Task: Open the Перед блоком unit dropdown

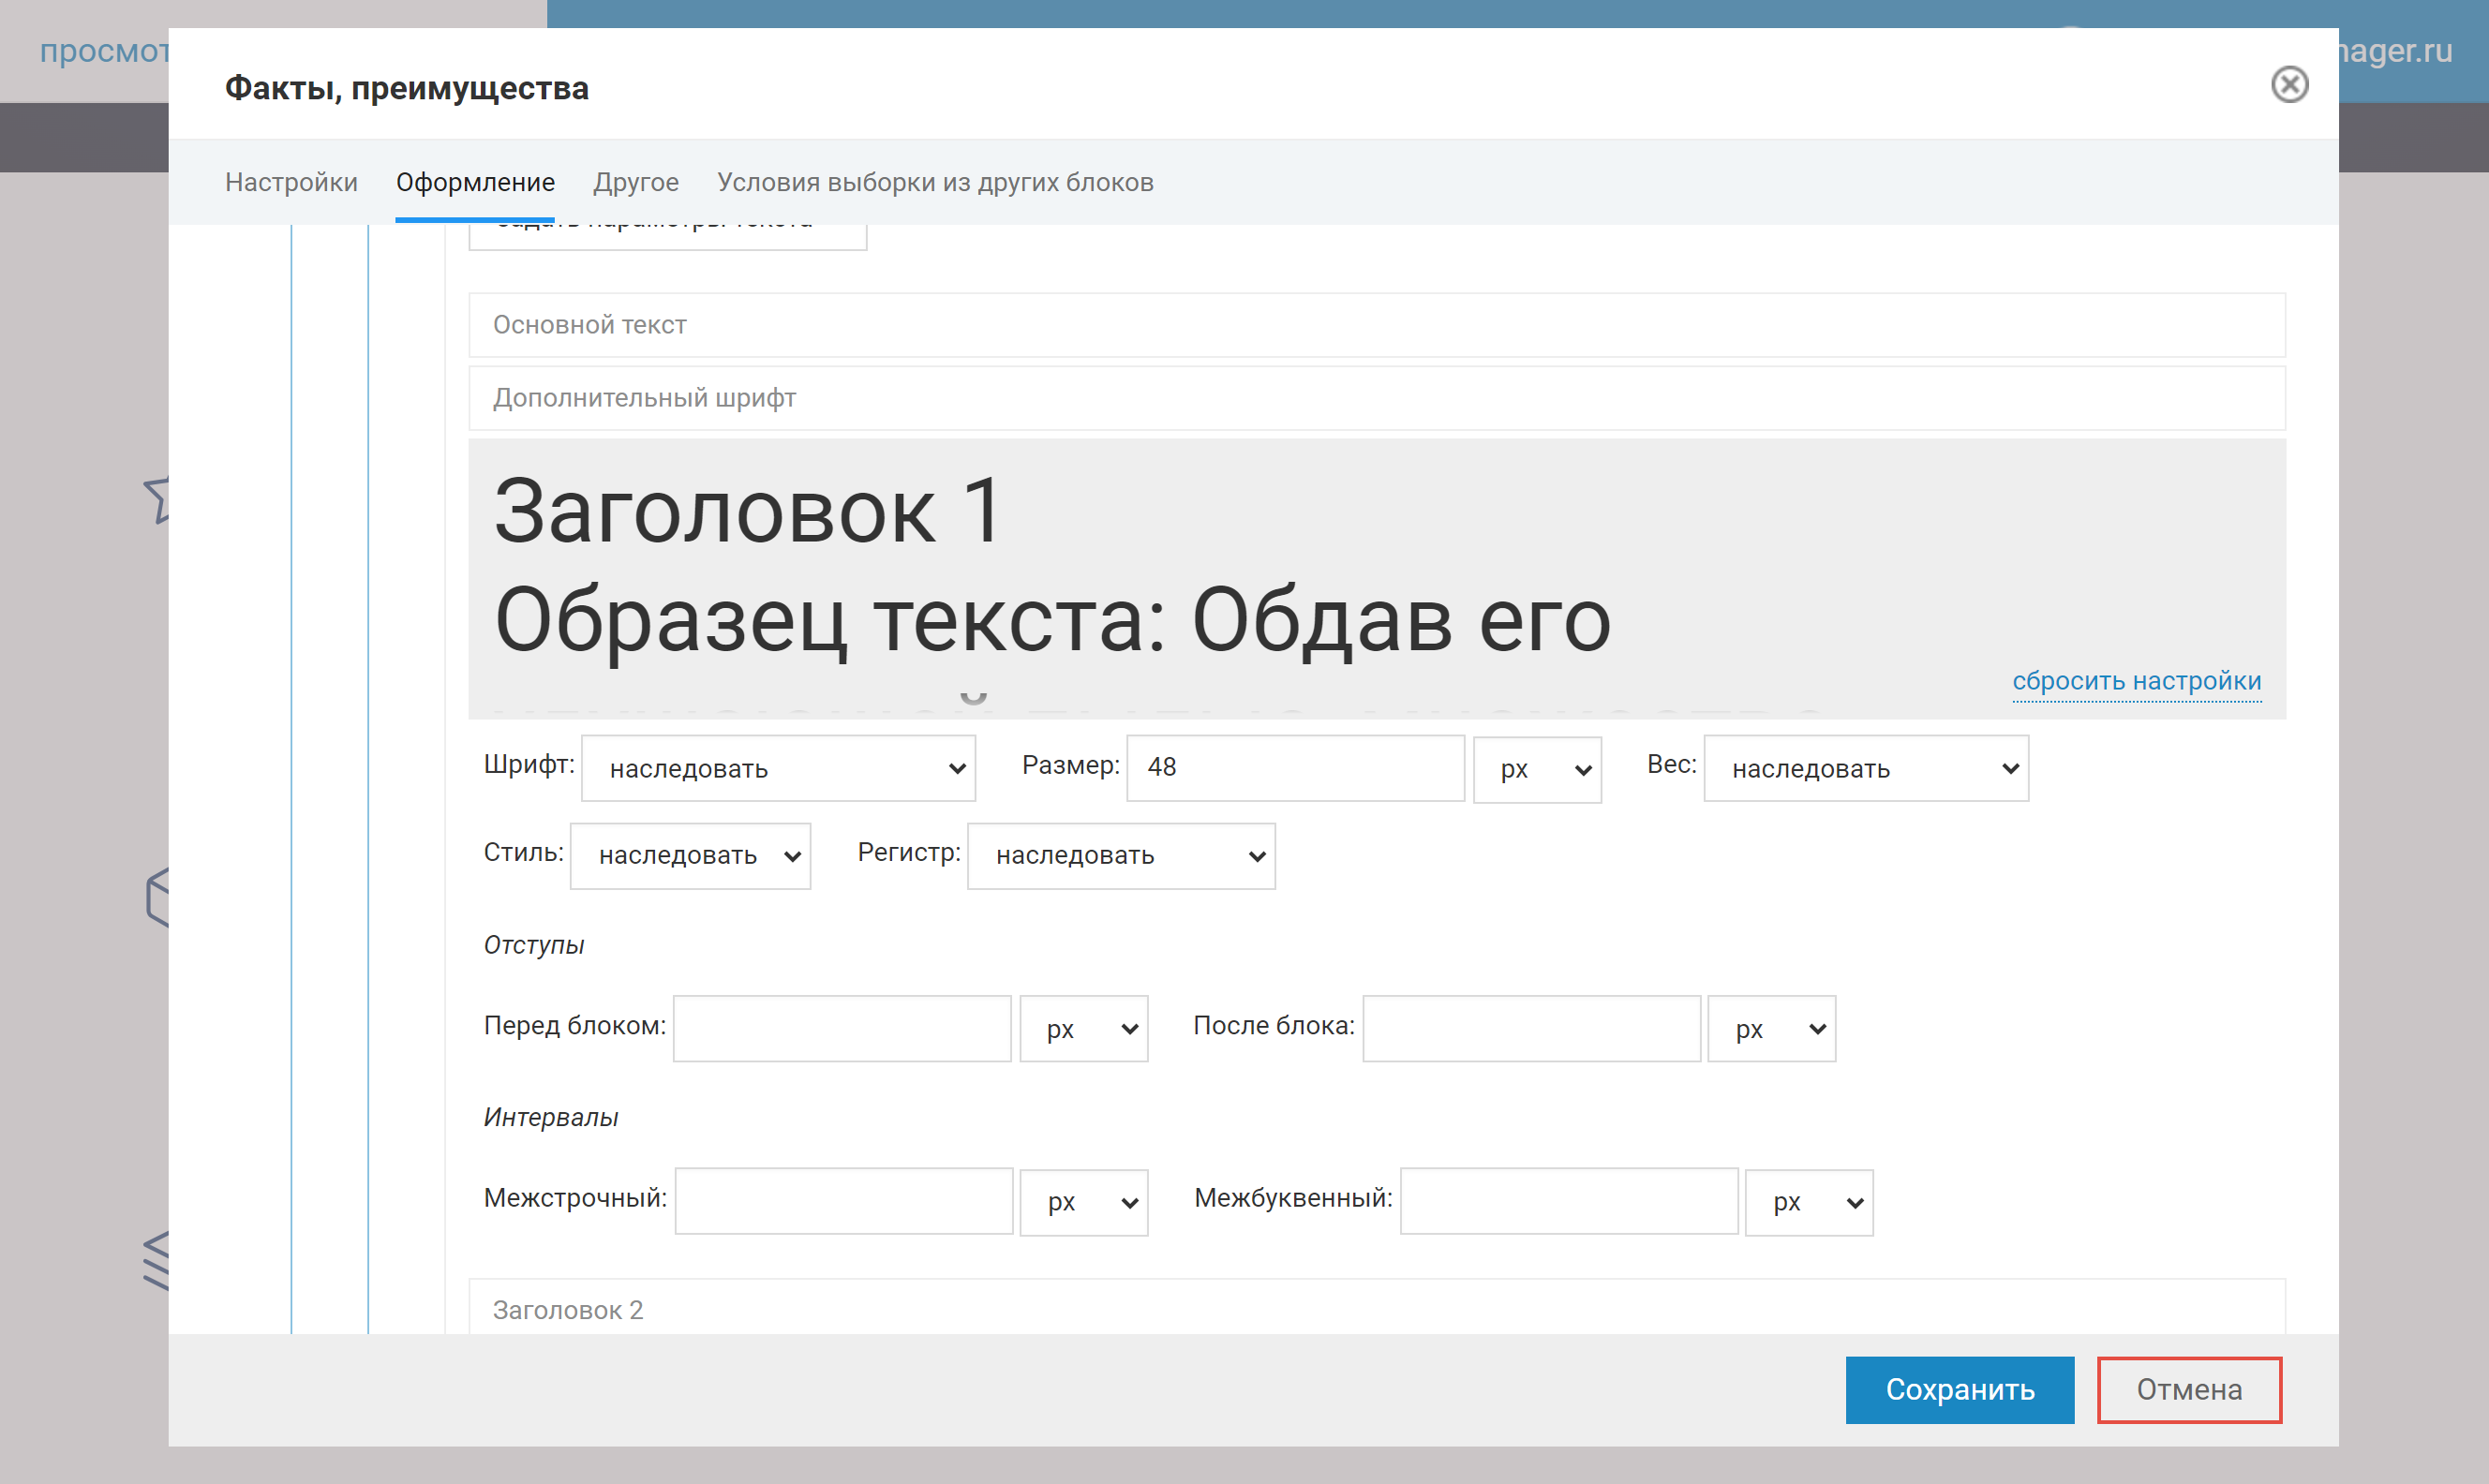Action: [1084, 1029]
